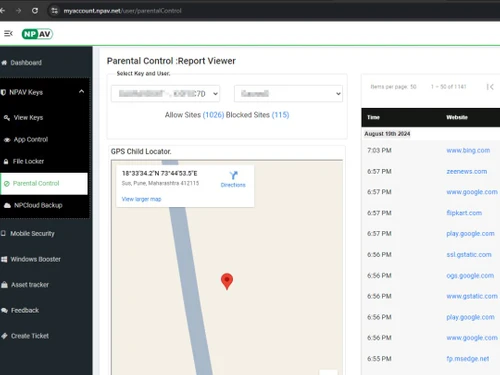The image size is (500, 375).
Task: Click the Website column header
Action: click(457, 117)
